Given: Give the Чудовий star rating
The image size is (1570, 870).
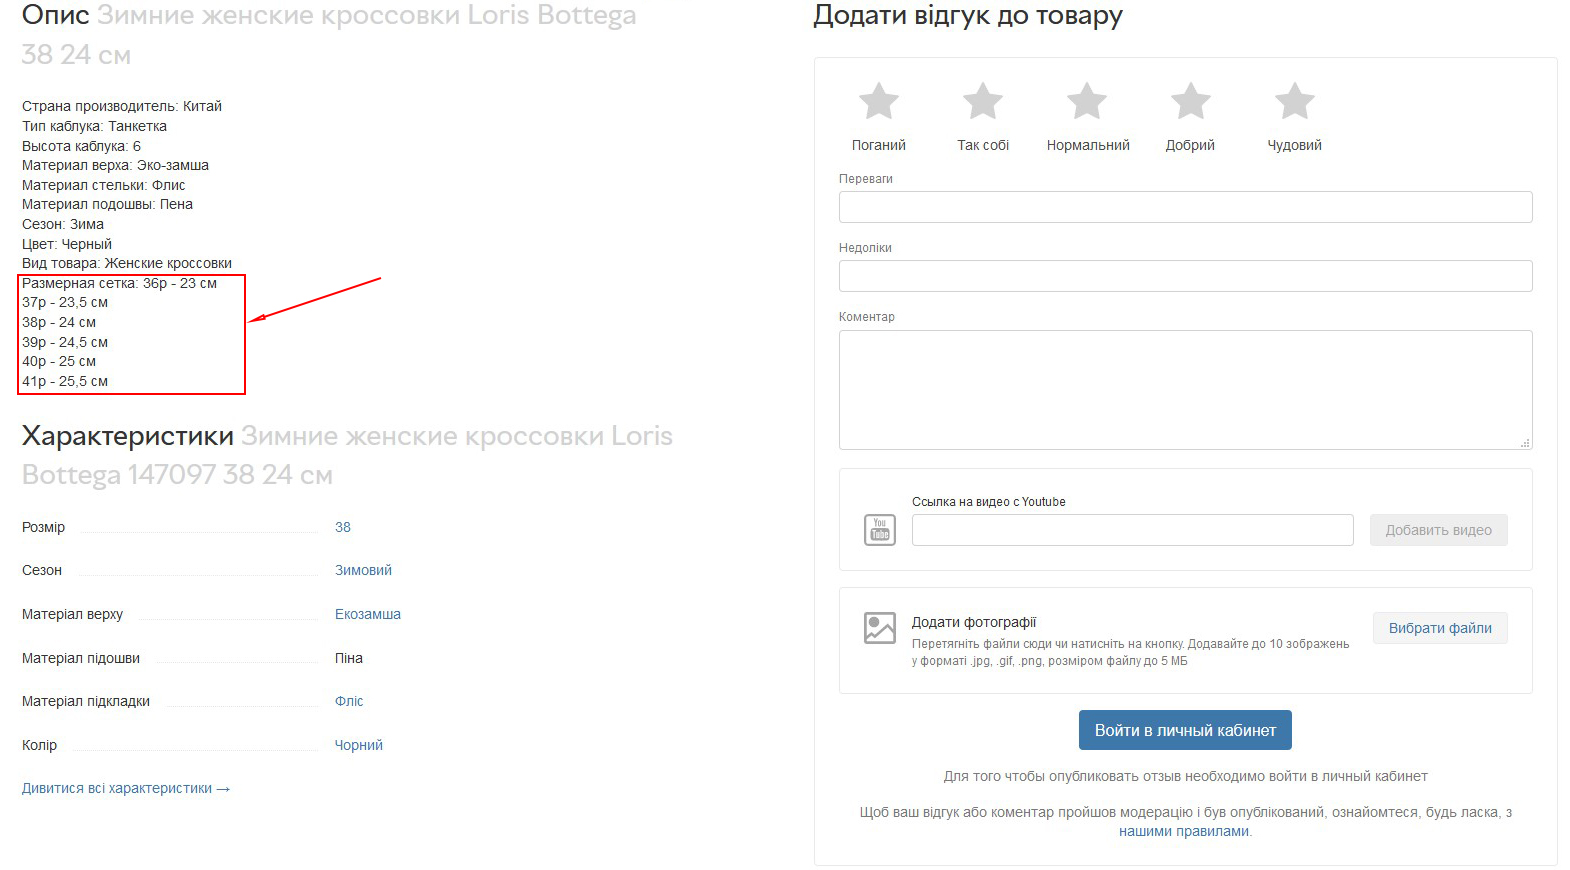Looking at the screenshot, I should point(1295,101).
